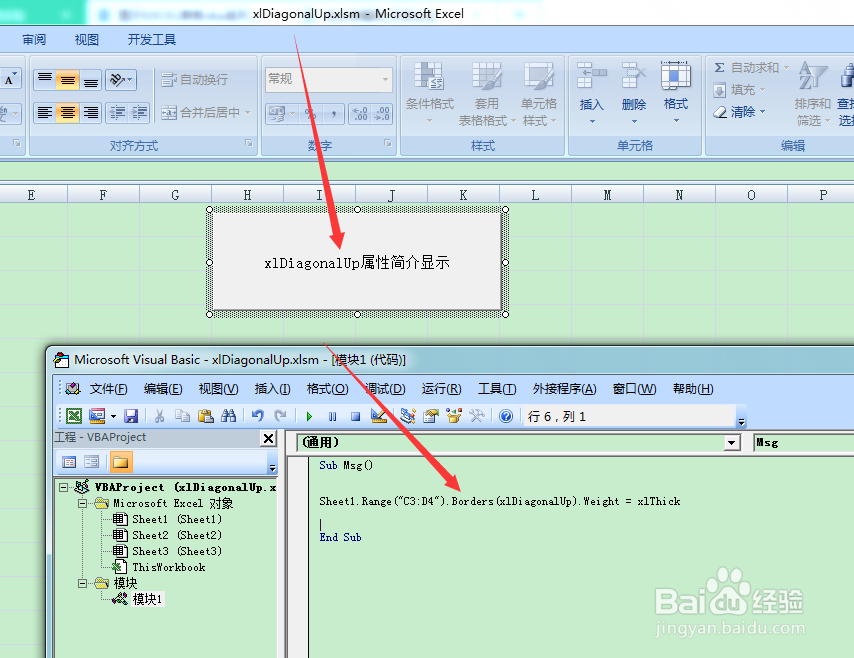The image size is (854, 658).
Task: Undo the last edit in VBA editor
Action: [x=258, y=416]
